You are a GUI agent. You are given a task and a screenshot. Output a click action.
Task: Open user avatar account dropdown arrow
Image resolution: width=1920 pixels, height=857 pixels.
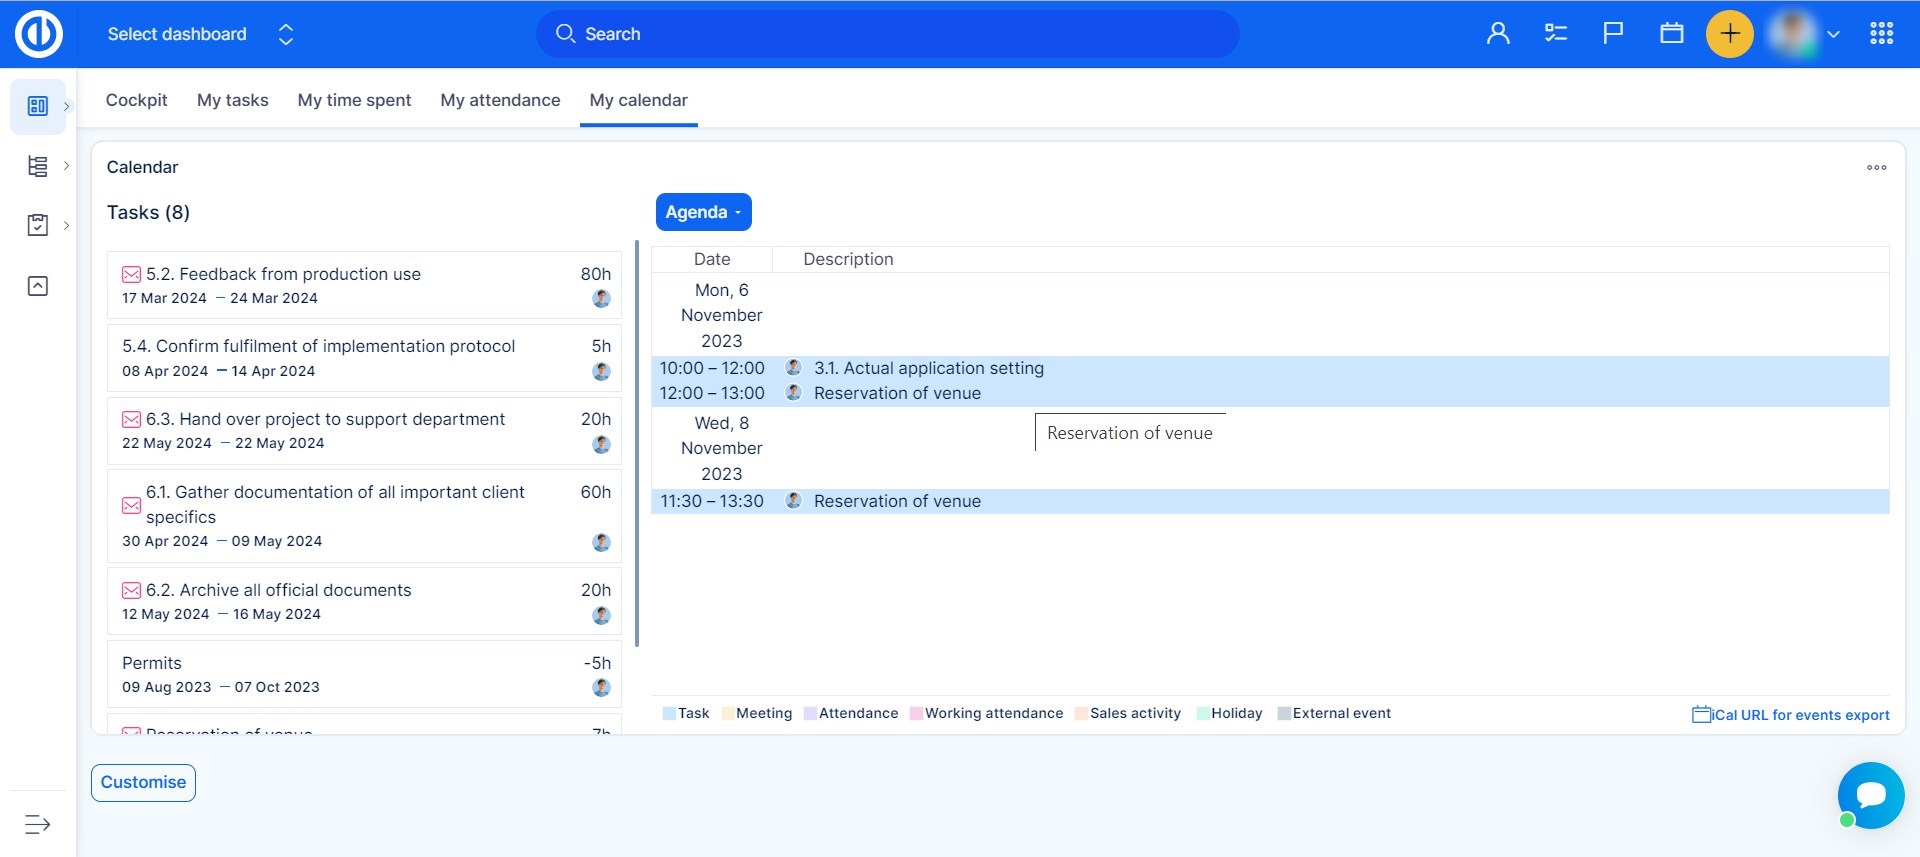pos(1833,34)
